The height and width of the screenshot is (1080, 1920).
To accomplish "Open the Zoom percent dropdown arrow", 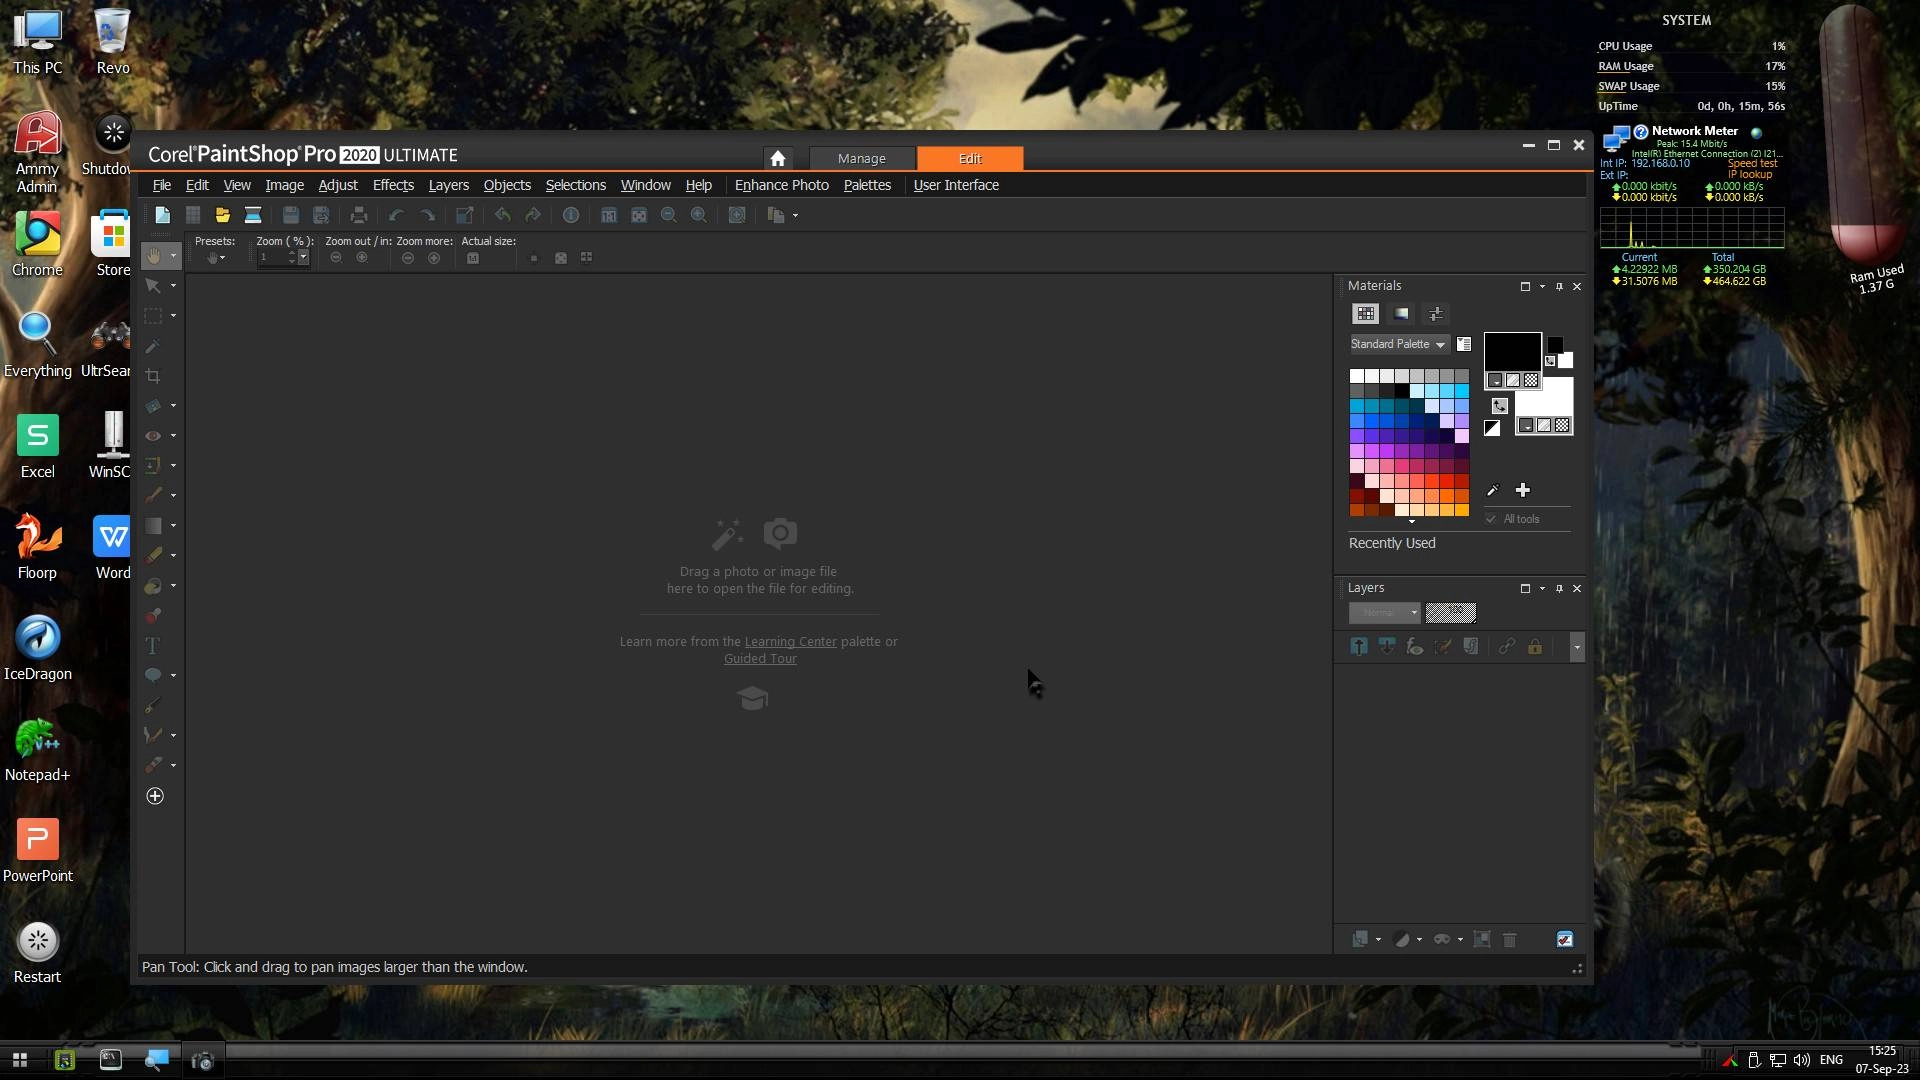I will coord(304,258).
